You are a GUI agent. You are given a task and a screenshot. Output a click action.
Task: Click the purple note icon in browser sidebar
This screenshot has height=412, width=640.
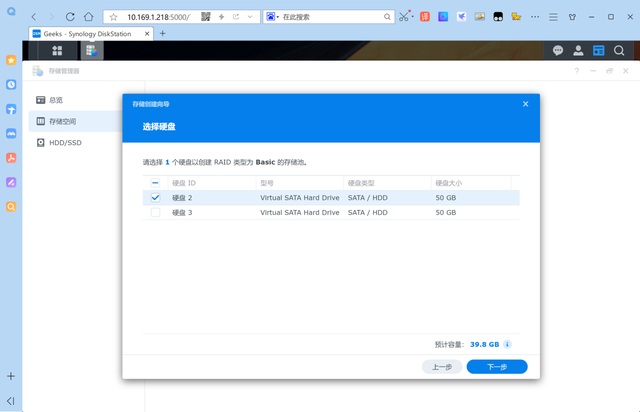11,183
